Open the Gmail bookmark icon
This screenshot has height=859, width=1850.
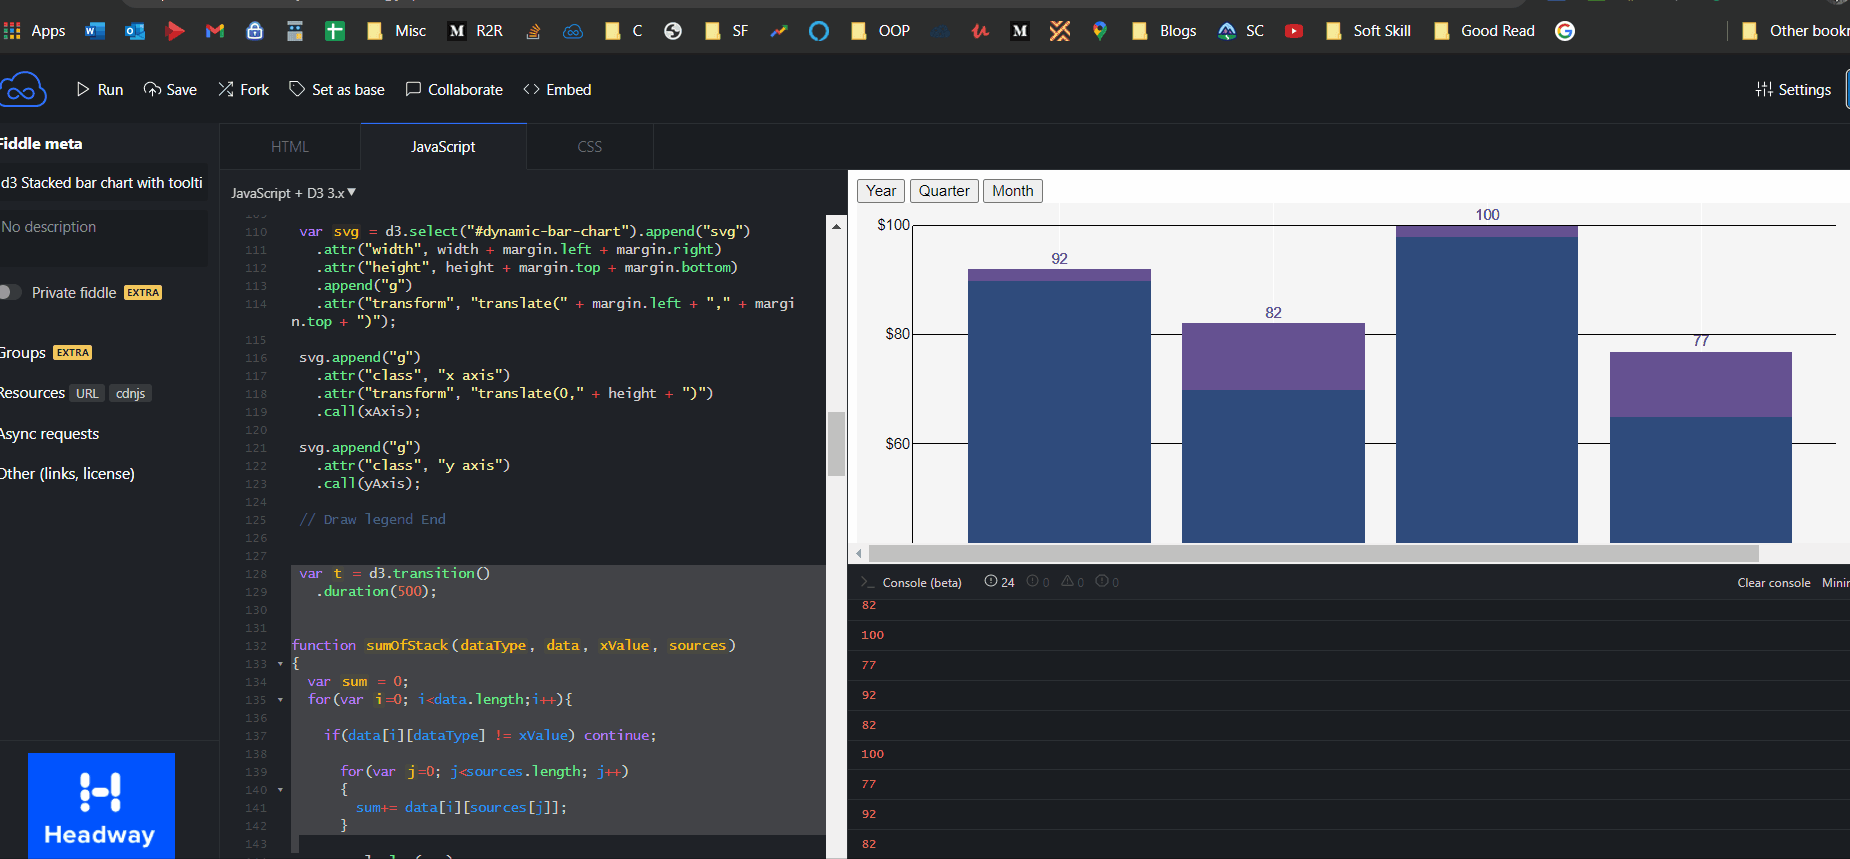pos(215,31)
